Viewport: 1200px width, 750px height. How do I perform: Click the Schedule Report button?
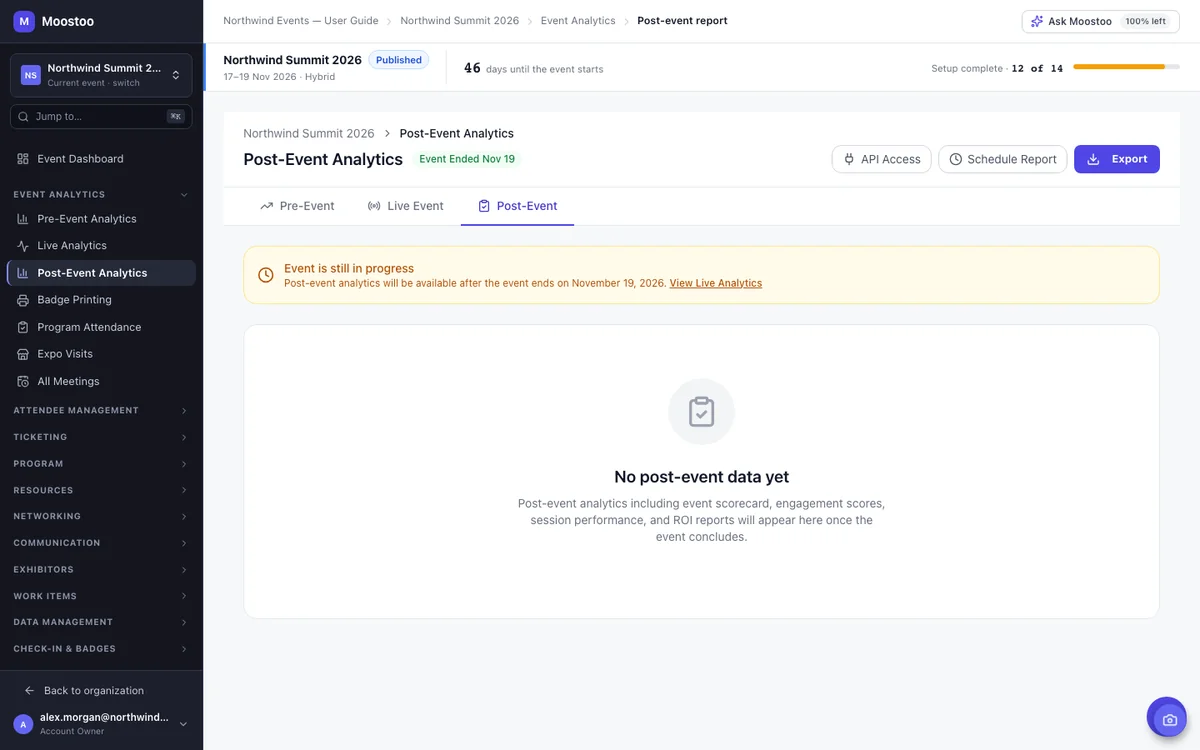click(1002, 159)
